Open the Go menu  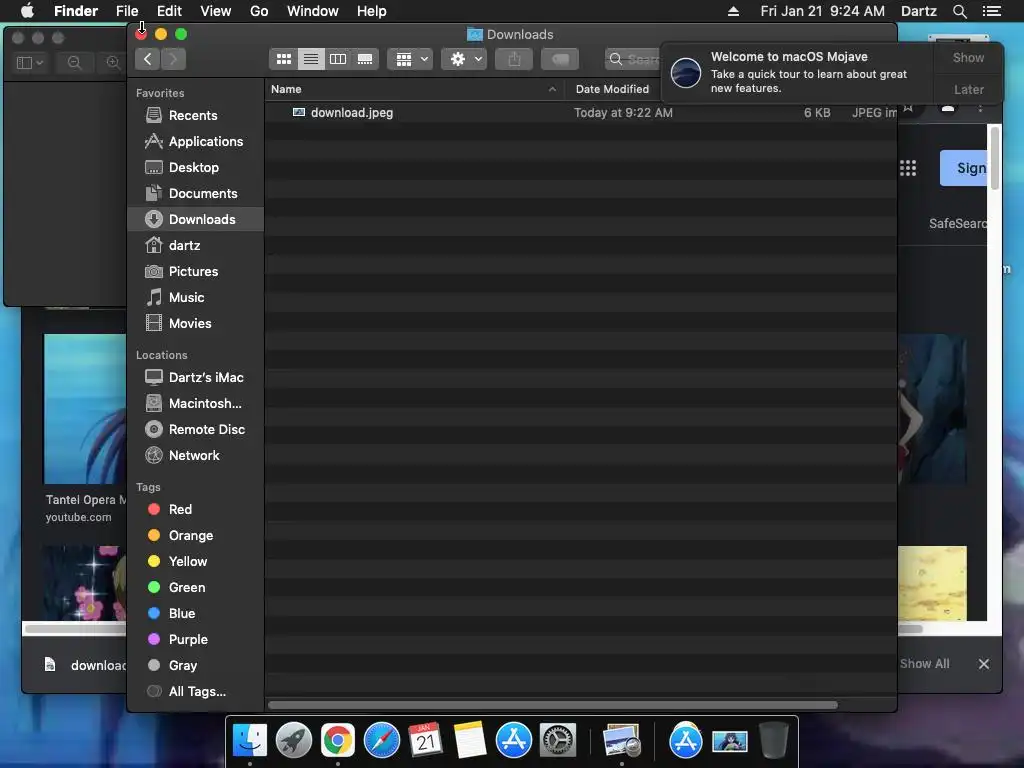[259, 11]
